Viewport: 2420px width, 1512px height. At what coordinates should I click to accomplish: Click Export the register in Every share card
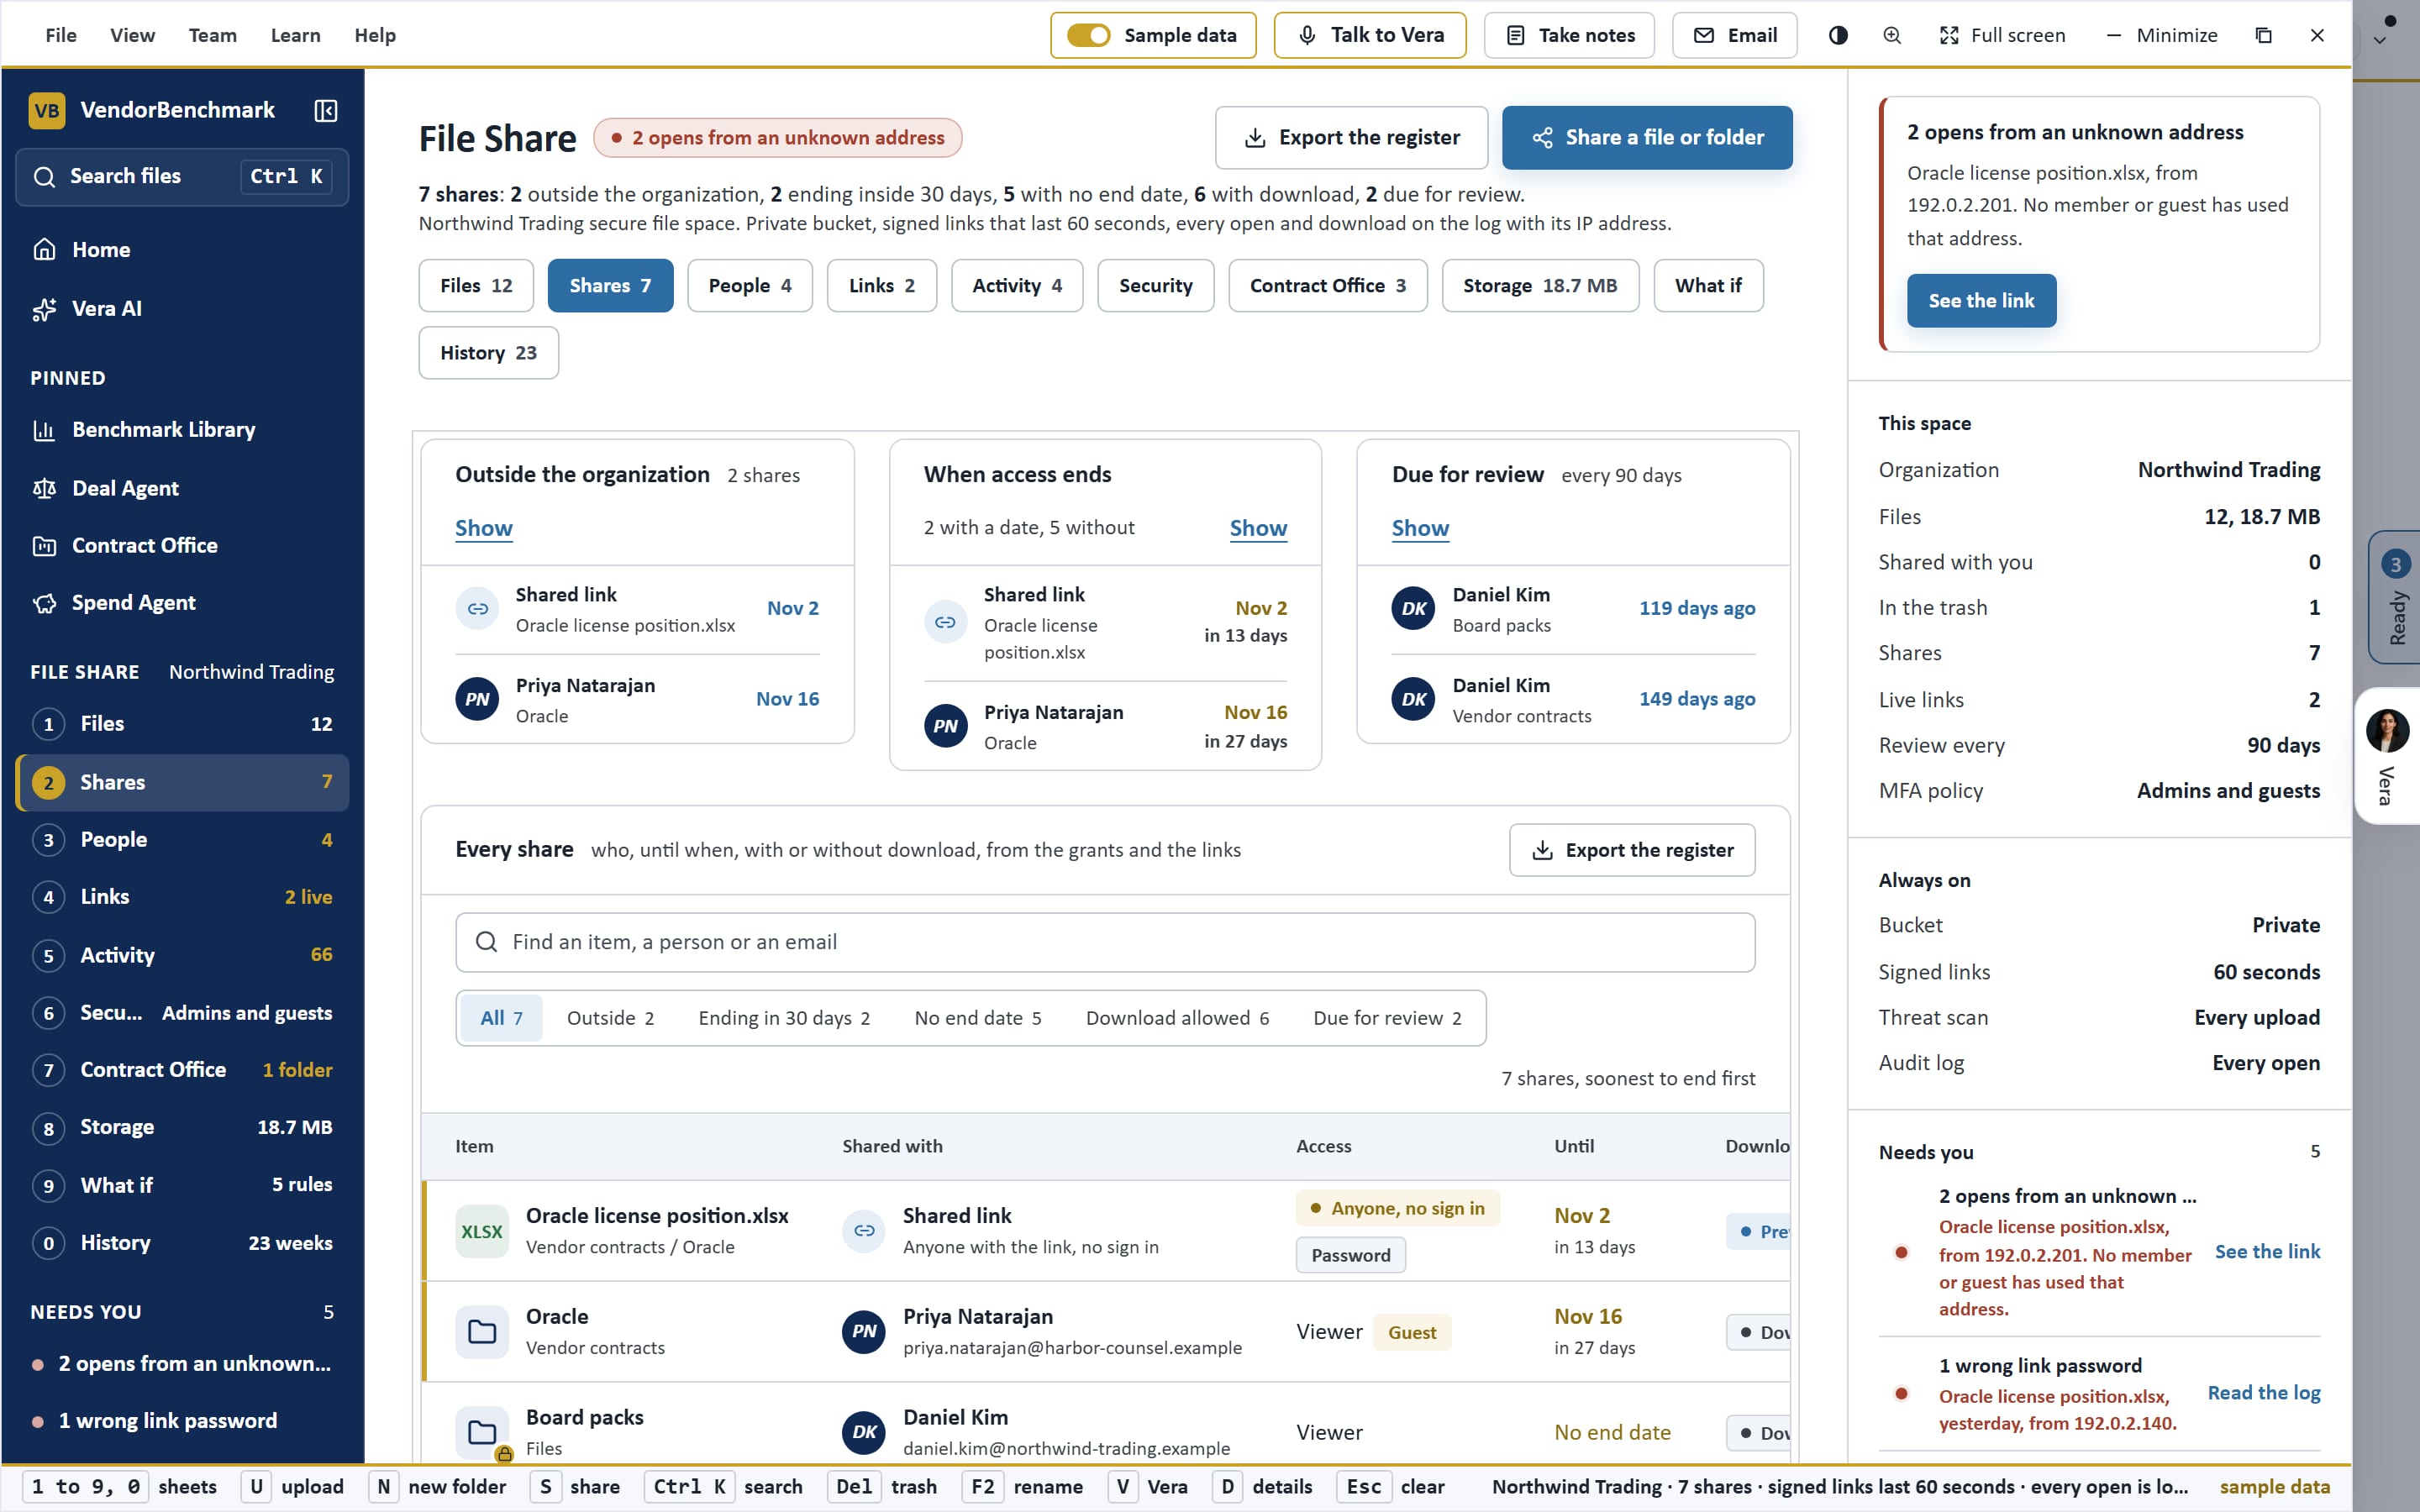(1632, 850)
